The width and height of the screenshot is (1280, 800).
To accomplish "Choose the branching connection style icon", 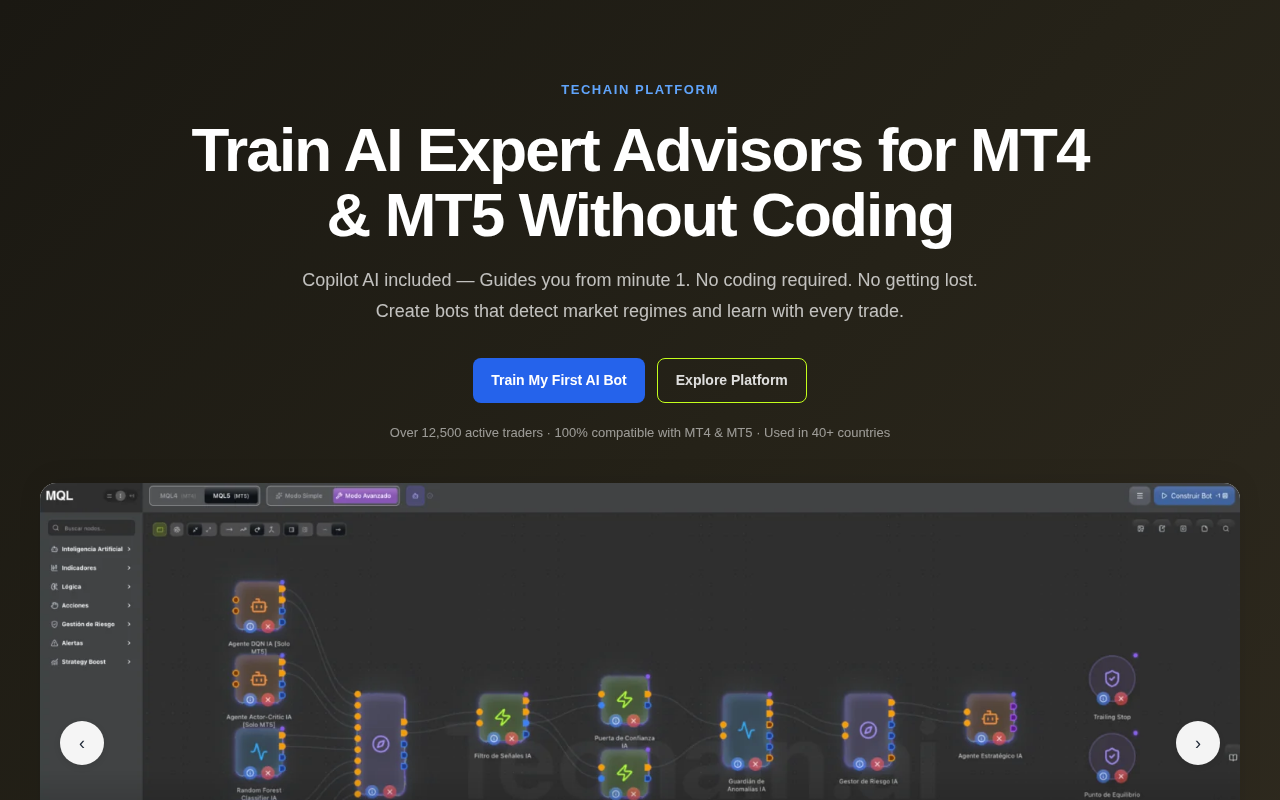I will [271, 530].
